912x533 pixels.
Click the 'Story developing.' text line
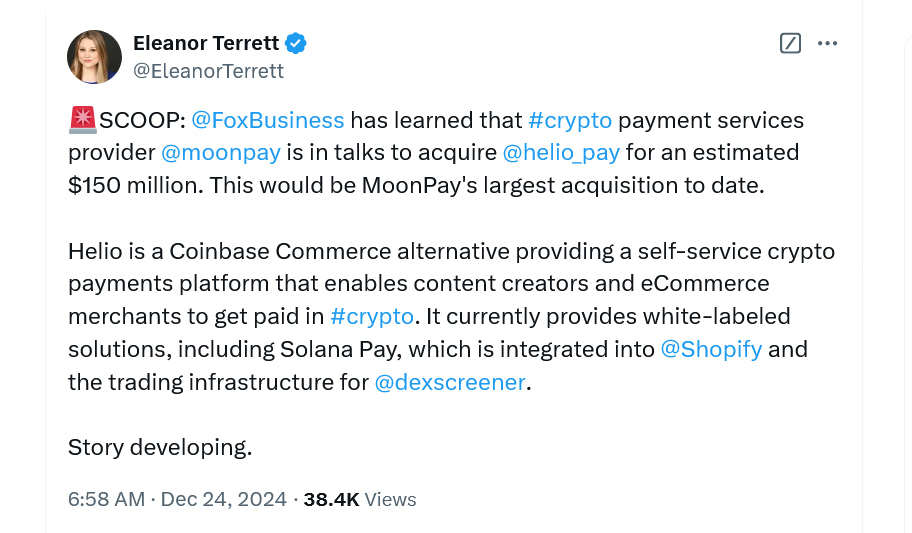coord(160,447)
